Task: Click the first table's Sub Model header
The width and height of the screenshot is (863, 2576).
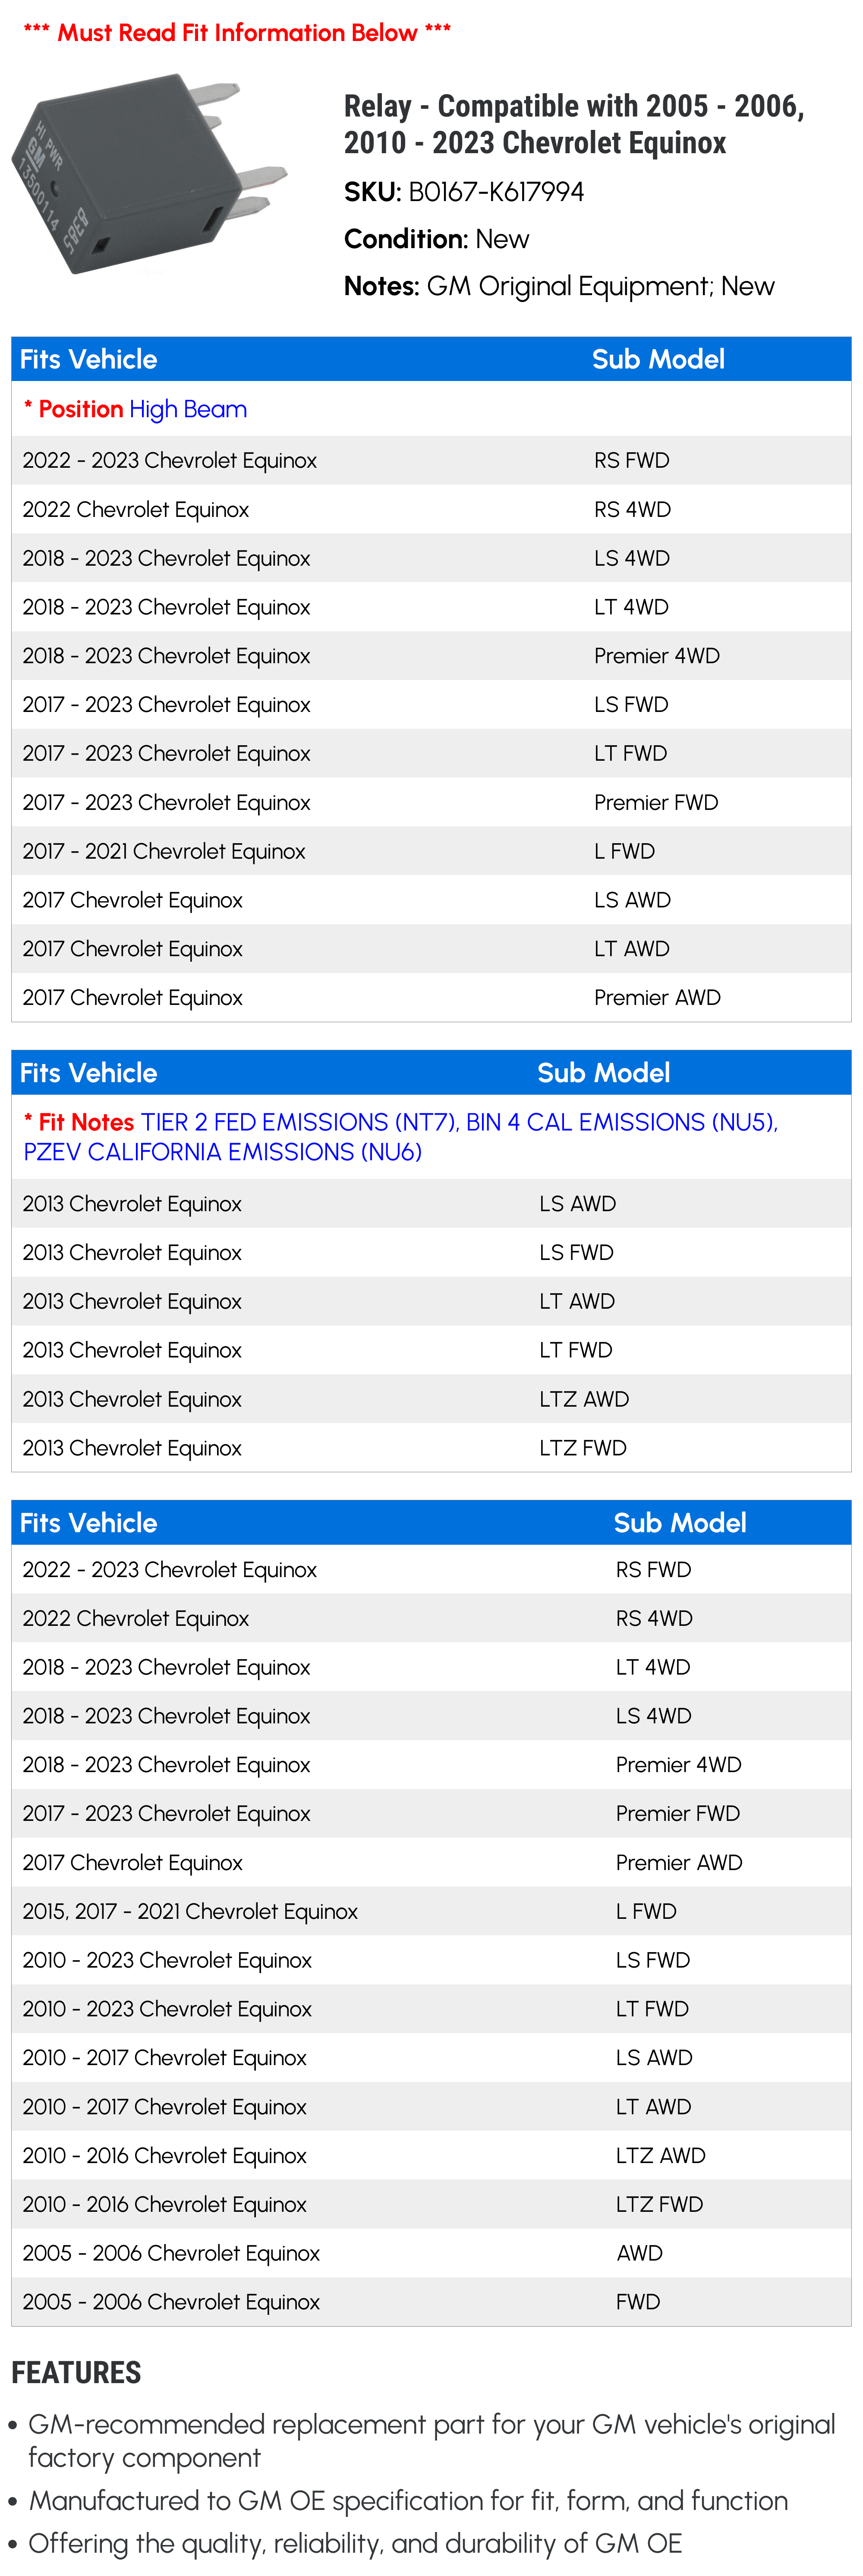Action: [658, 359]
